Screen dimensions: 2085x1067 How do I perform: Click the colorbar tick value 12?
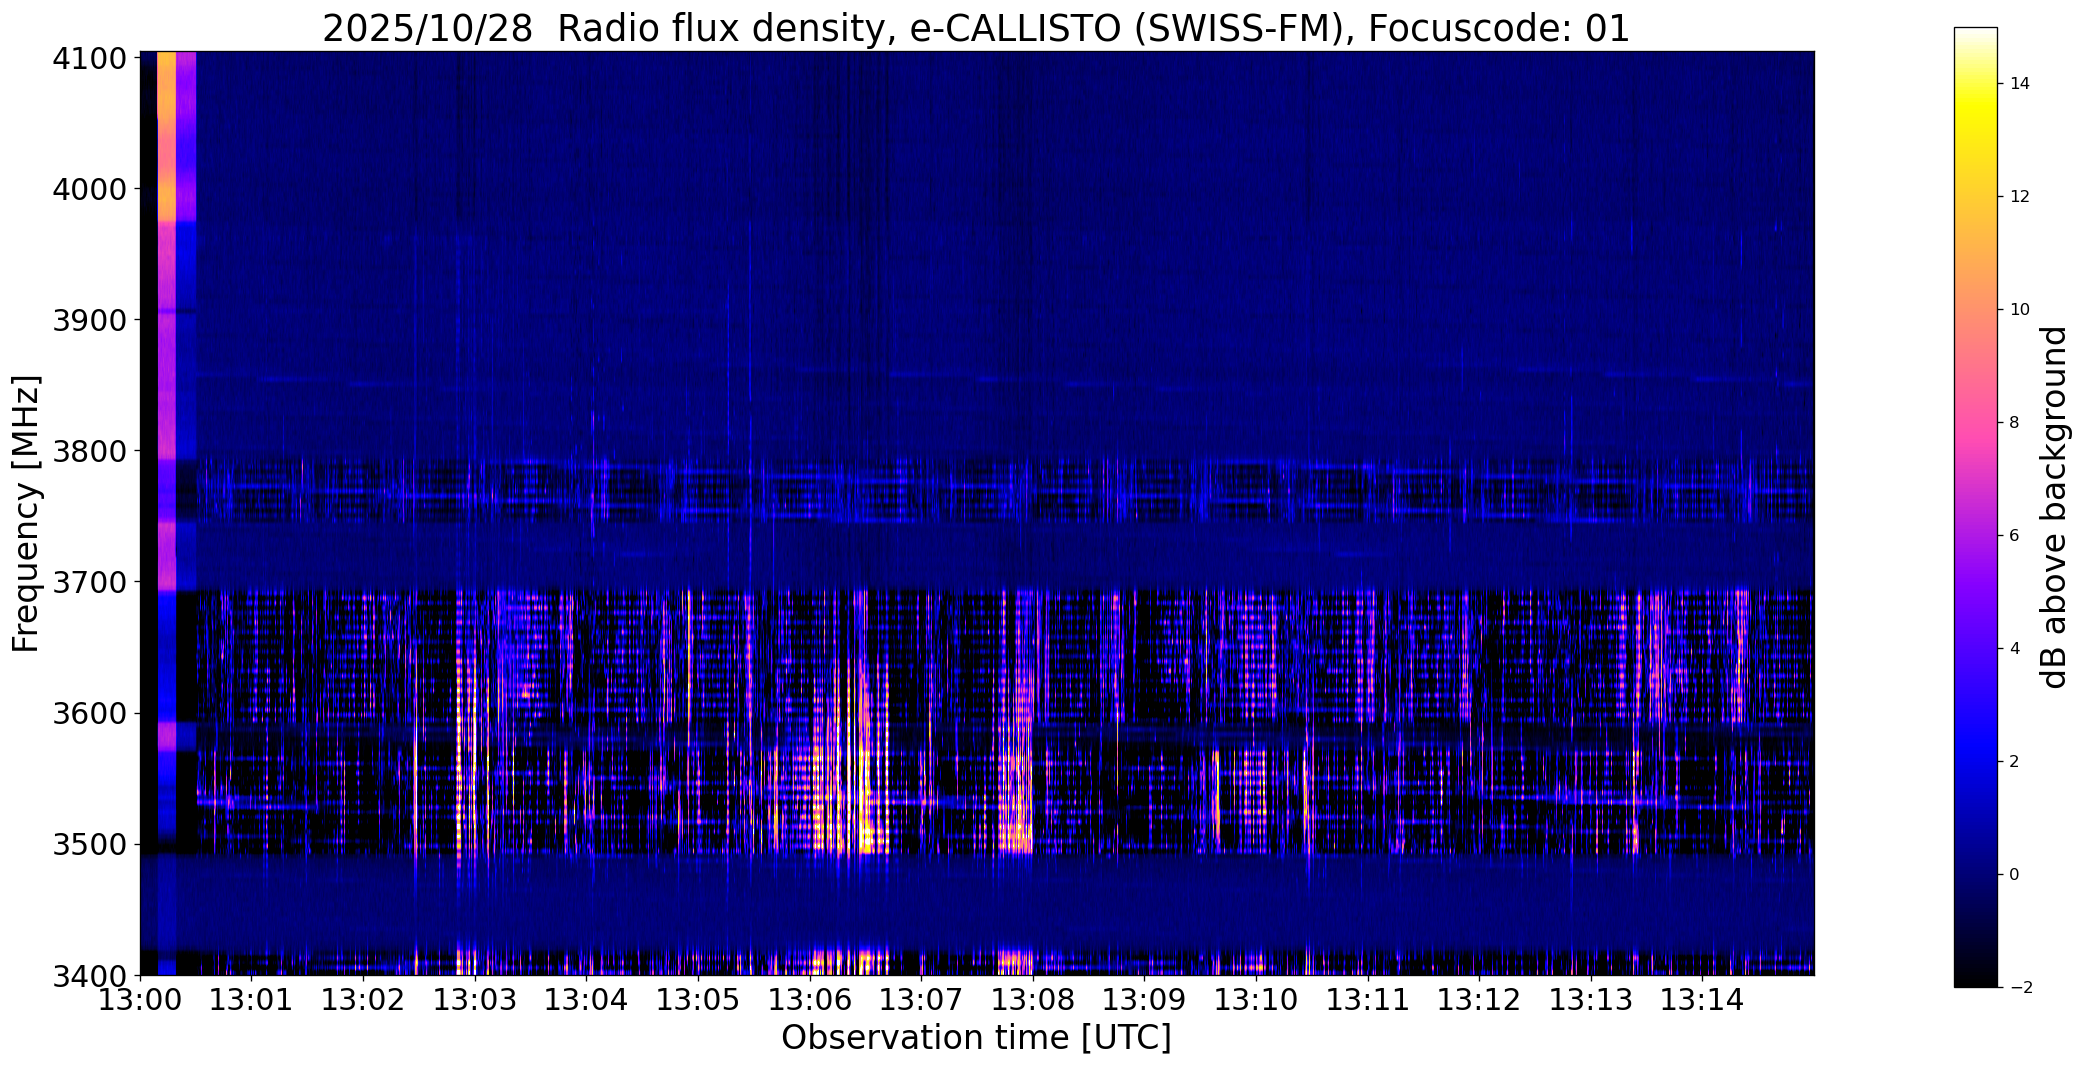pos(2019,197)
